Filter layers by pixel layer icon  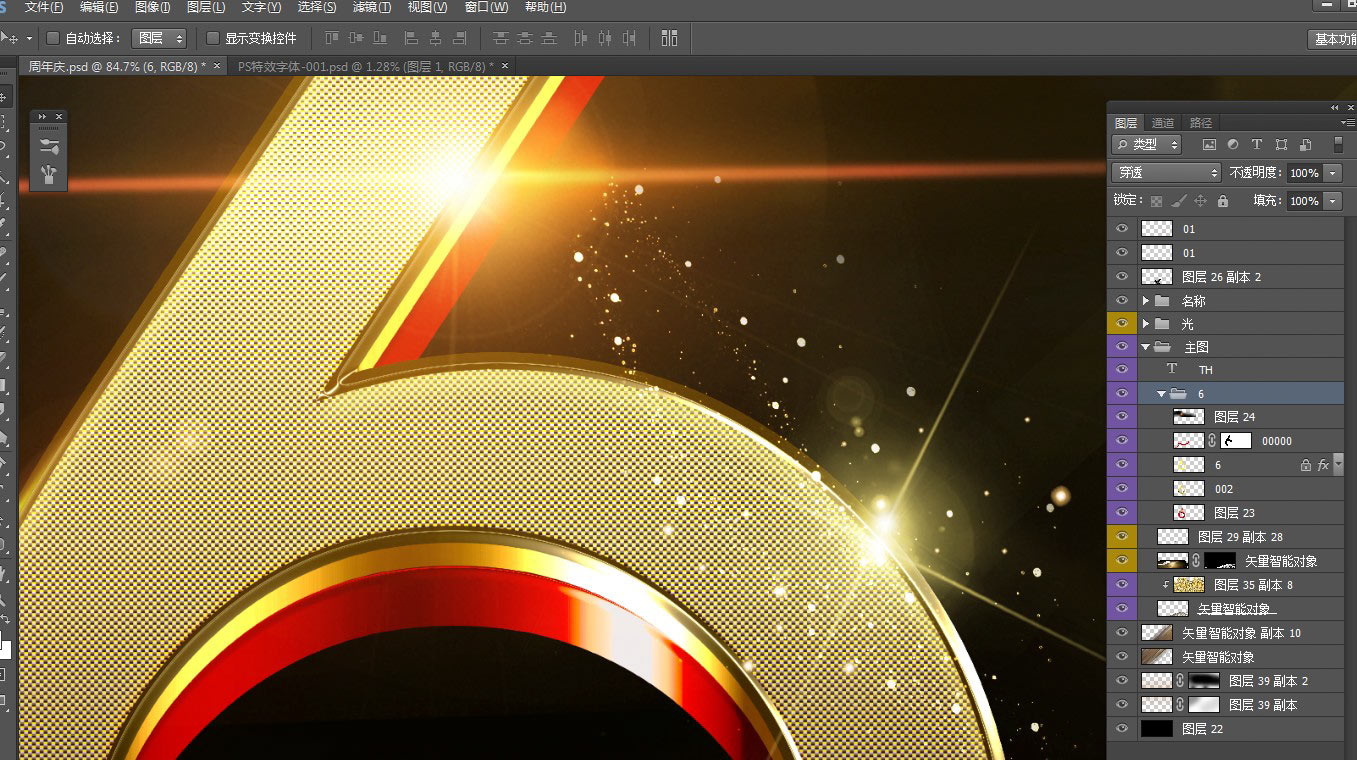pyautogui.click(x=1209, y=145)
